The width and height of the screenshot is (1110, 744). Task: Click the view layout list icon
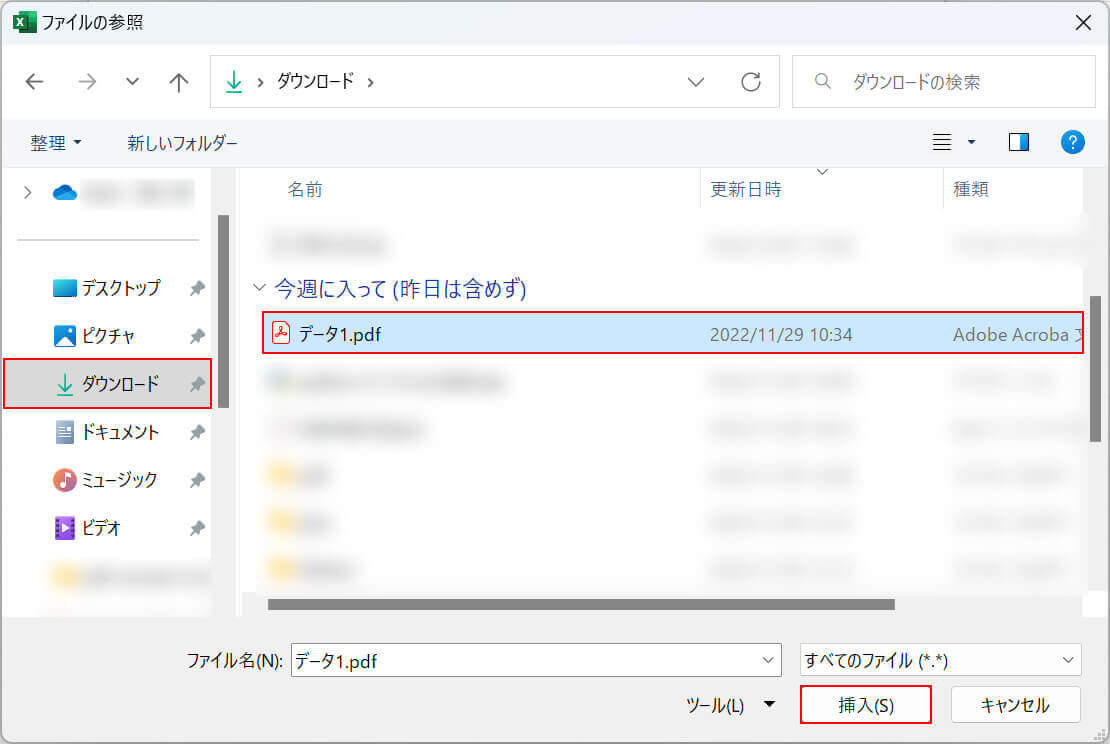942,142
